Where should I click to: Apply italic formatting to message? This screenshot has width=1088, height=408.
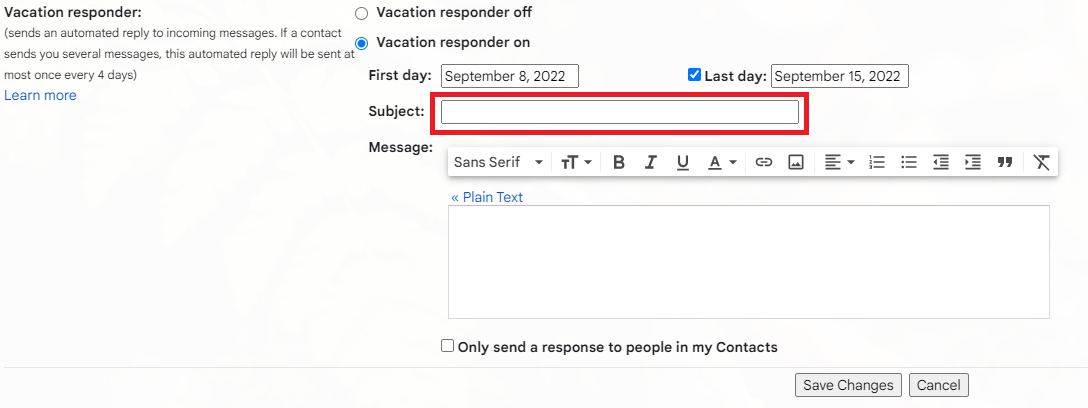[x=650, y=162]
